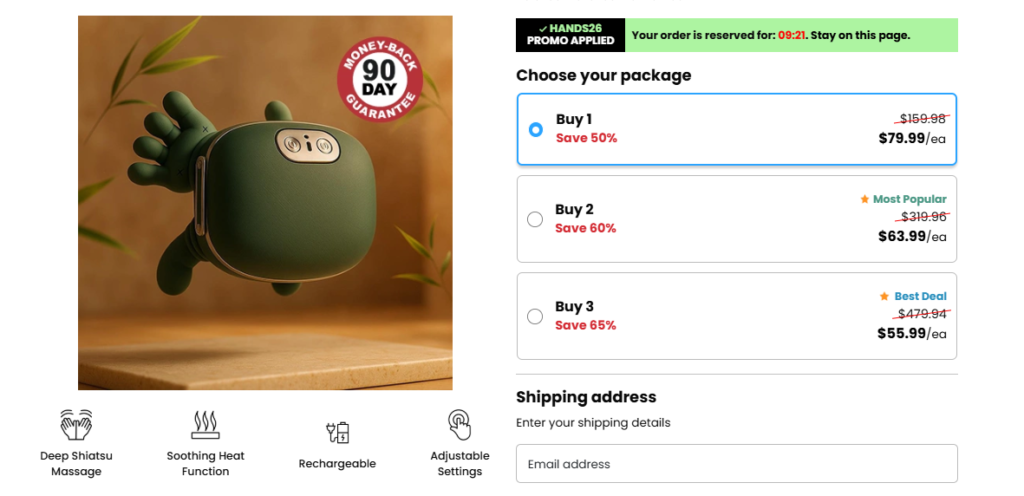1024x496 pixels.
Task: Select the Buy 1 radio button
Action: pyautogui.click(x=535, y=129)
